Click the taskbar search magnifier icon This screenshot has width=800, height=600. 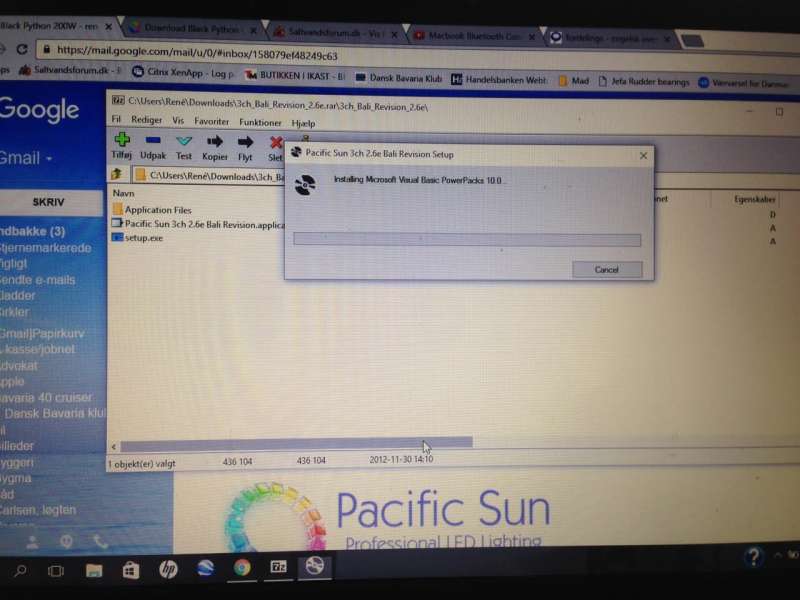click(x=20, y=570)
